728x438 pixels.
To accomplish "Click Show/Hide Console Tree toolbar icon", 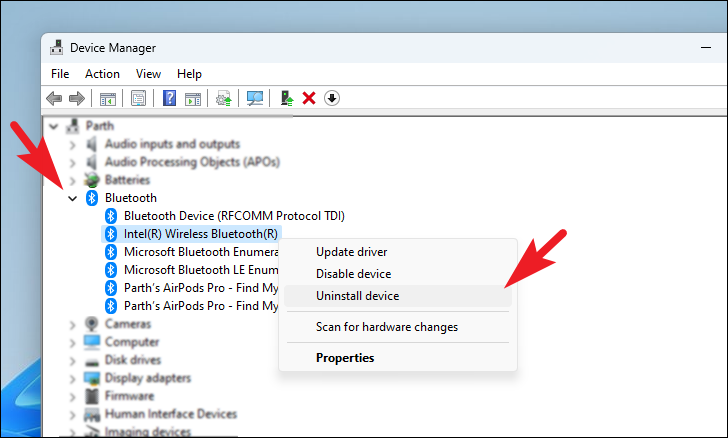I will 108,98.
